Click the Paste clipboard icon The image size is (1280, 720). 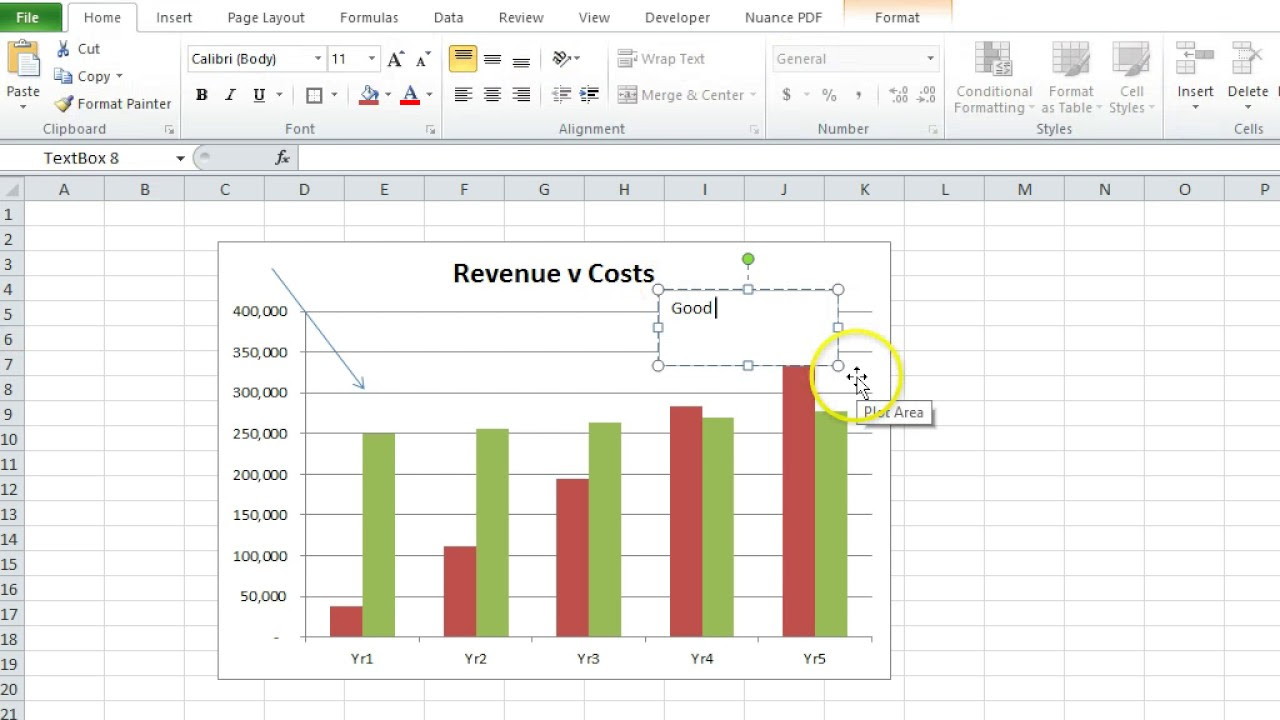(23, 60)
